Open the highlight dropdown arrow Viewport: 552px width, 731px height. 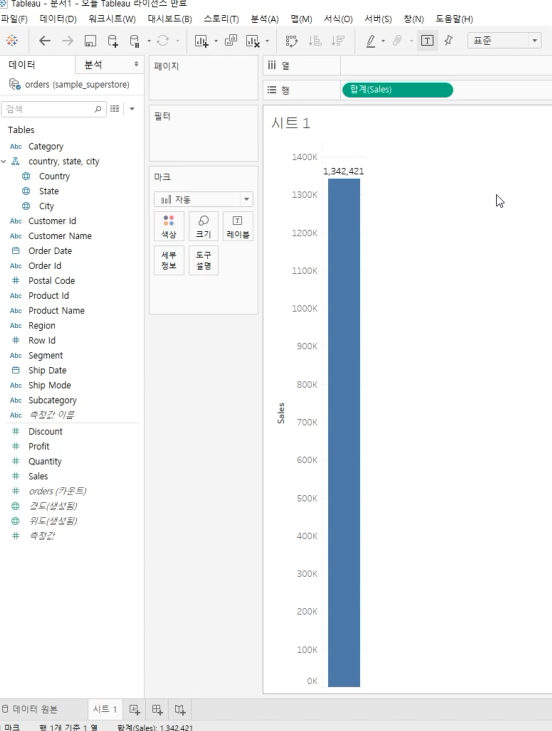pos(383,41)
